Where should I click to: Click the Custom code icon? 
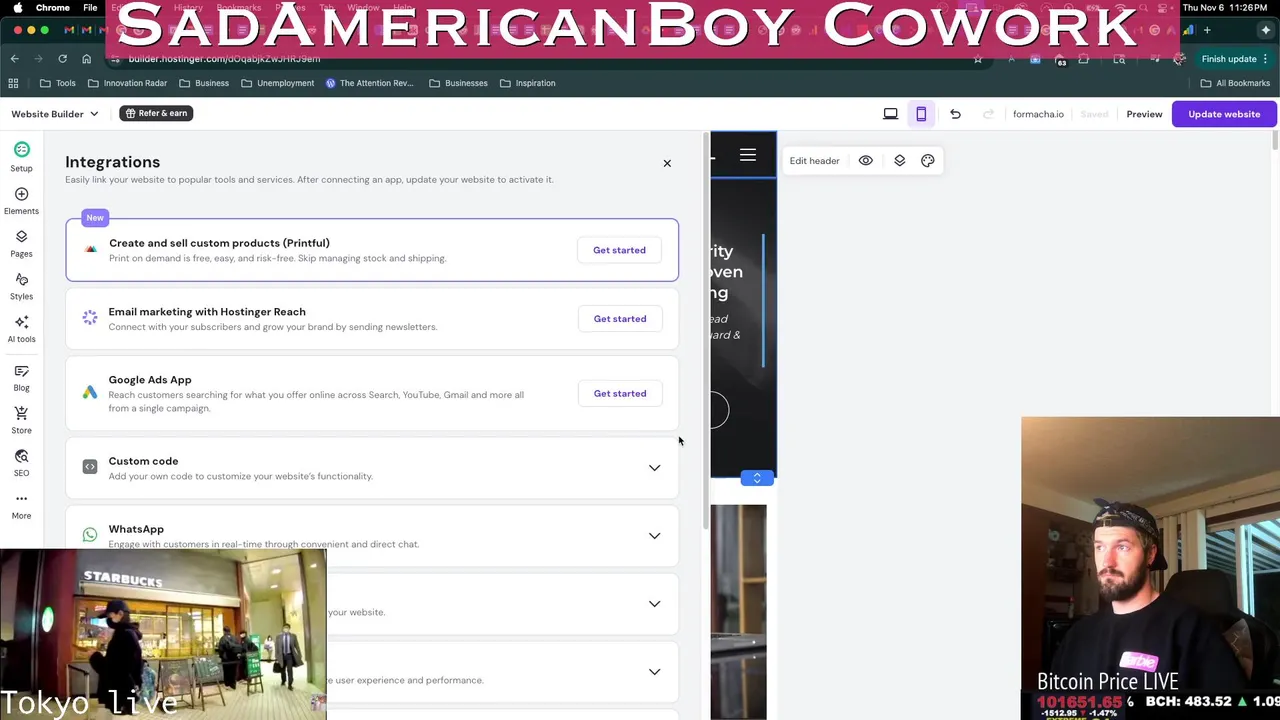point(90,467)
